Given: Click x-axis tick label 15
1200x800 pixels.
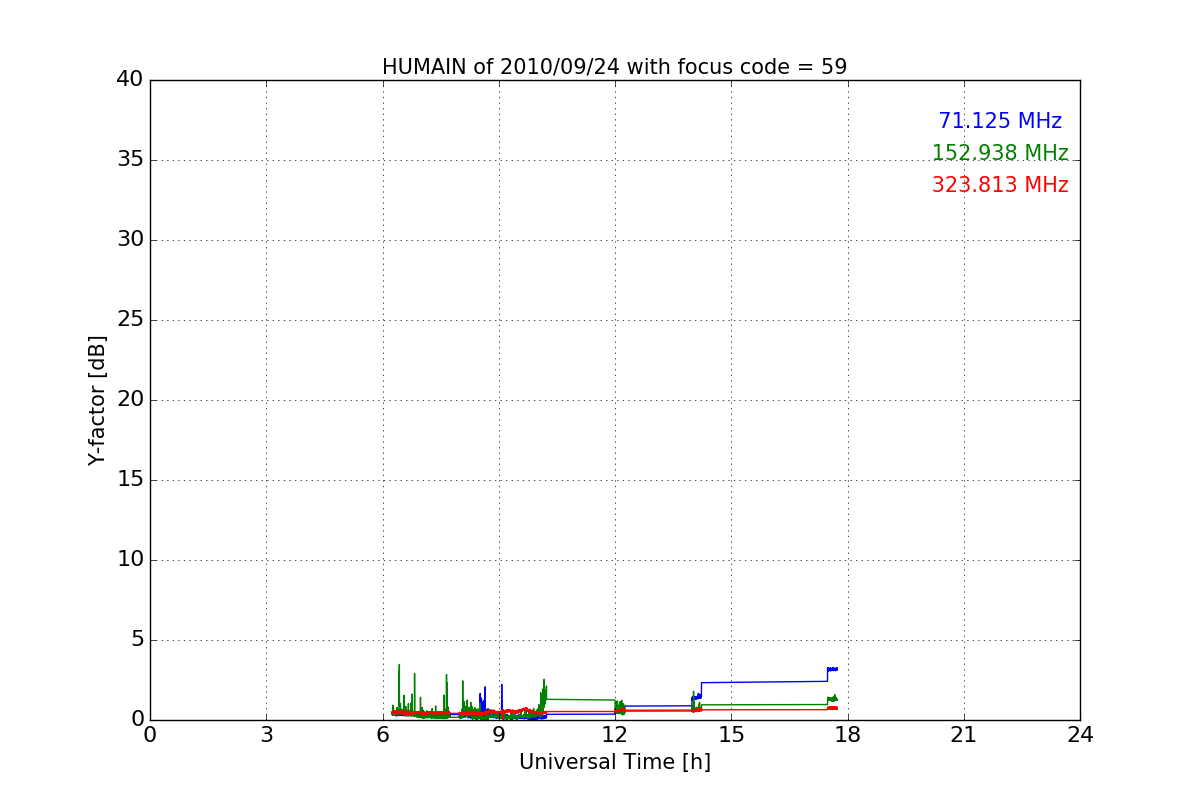Looking at the screenshot, I should [x=731, y=735].
